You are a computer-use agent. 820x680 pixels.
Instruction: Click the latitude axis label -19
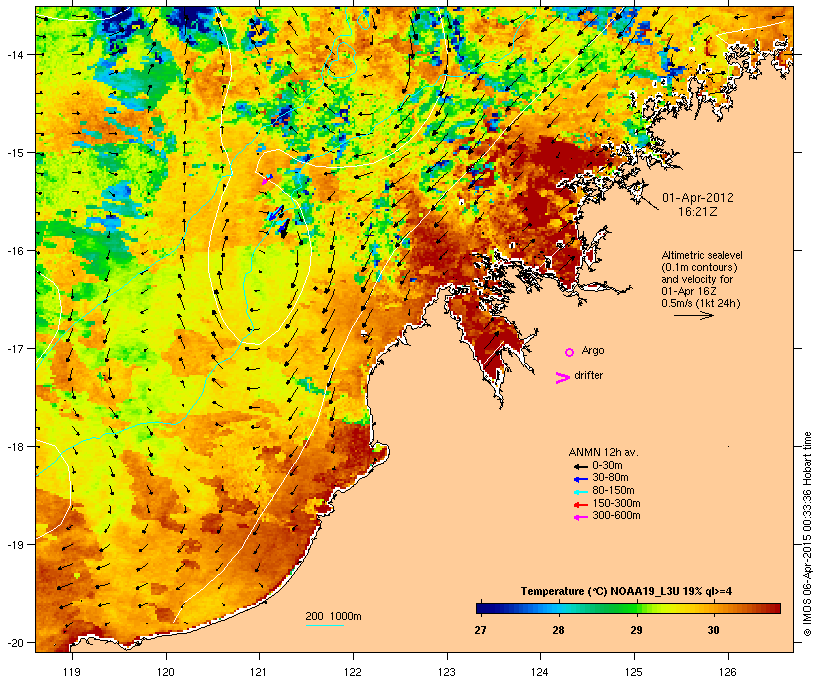14,545
